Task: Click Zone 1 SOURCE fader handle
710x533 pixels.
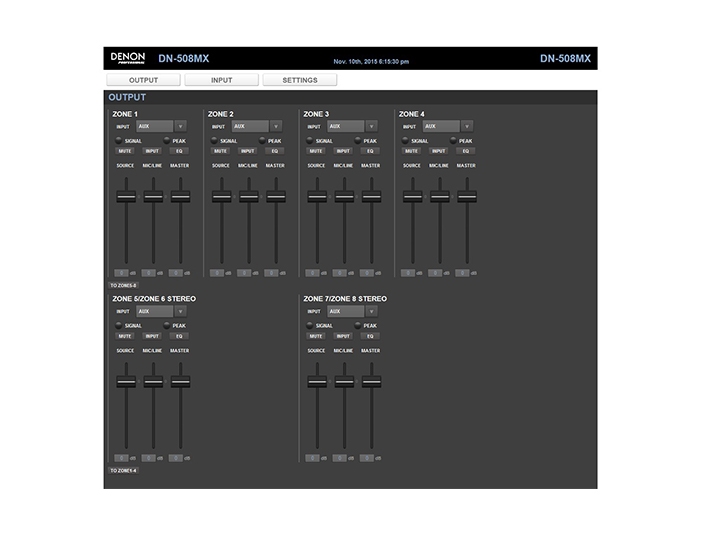Action: click(126, 197)
